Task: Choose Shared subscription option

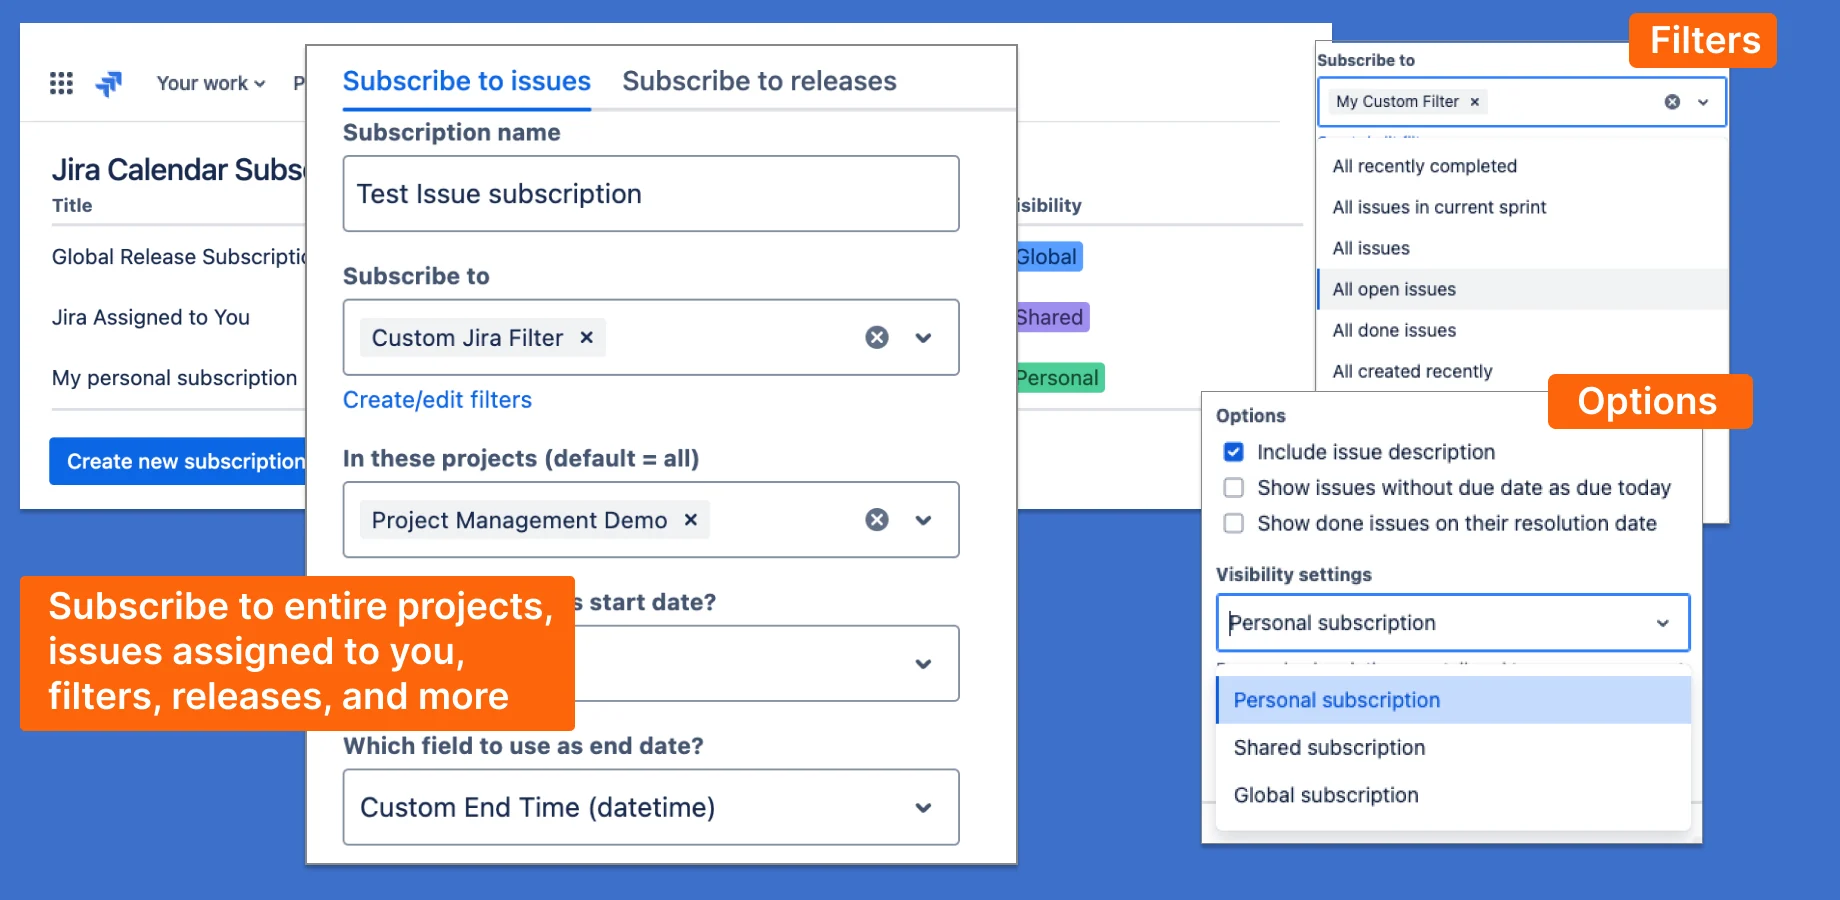Action: [x=1453, y=748]
